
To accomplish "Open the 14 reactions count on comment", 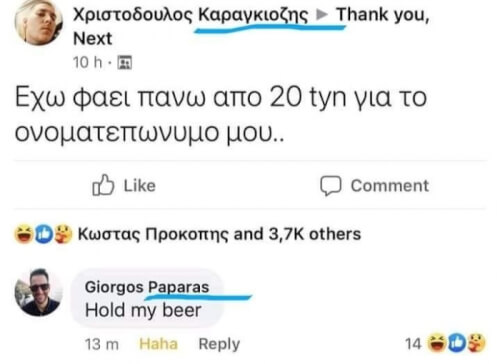I will click(413, 344).
